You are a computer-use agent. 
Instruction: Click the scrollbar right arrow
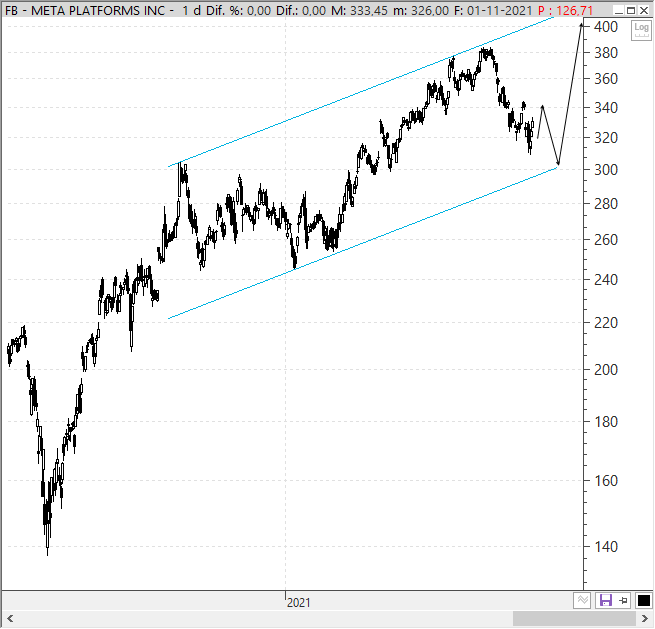point(645,619)
